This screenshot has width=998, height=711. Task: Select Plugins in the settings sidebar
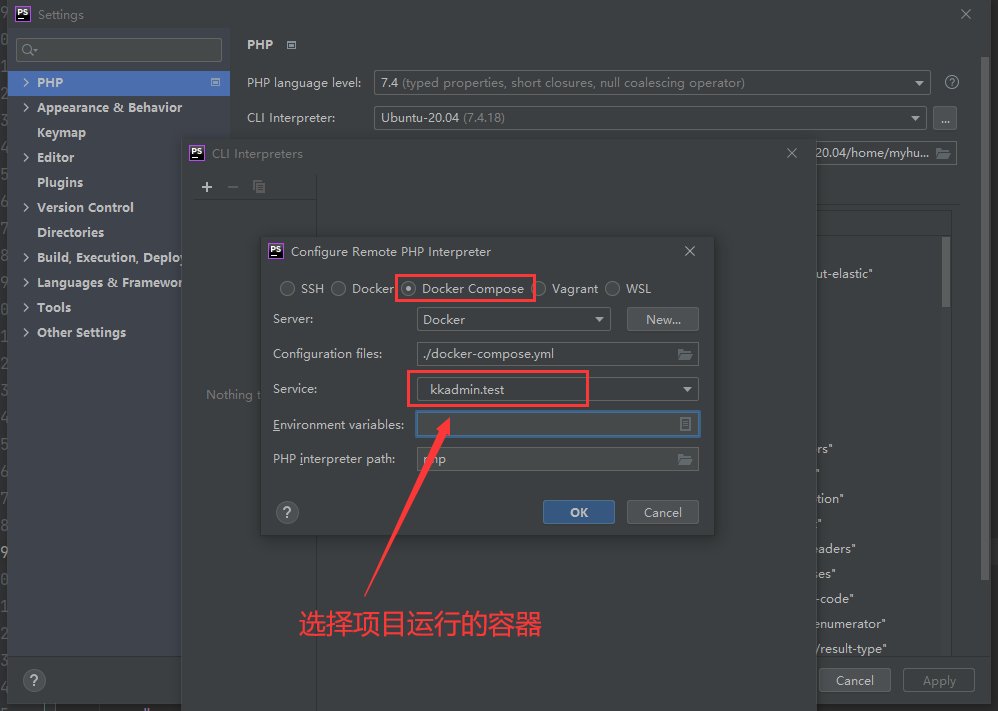[60, 182]
